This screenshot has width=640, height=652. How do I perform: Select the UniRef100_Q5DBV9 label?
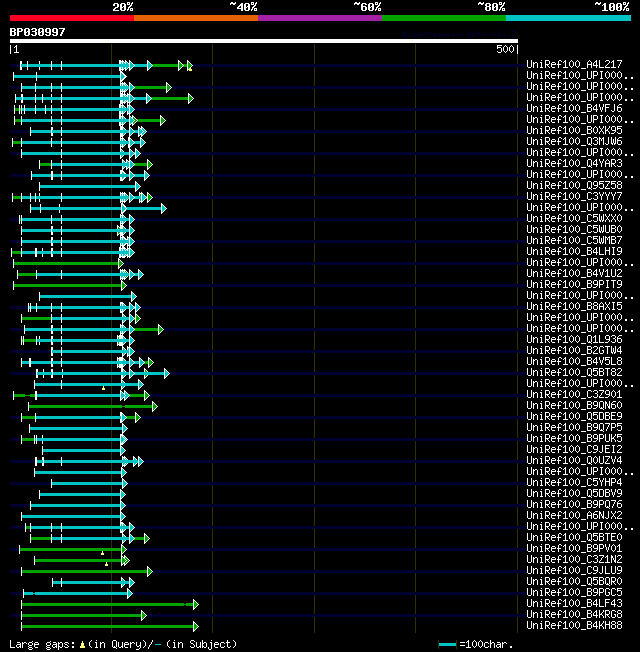click(574, 494)
